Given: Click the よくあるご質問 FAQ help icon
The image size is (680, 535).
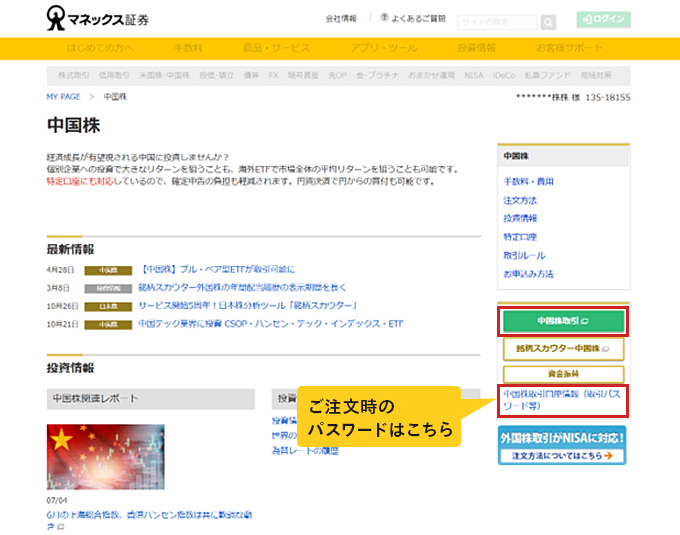Looking at the screenshot, I should pyautogui.click(x=384, y=18).
